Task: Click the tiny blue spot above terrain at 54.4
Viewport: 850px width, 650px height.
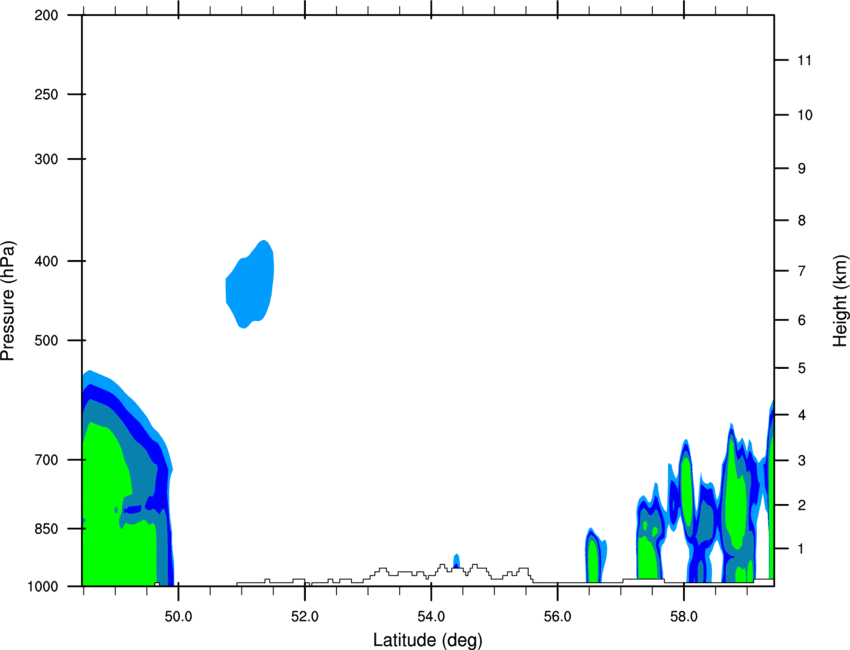Action: coord(456,561)
